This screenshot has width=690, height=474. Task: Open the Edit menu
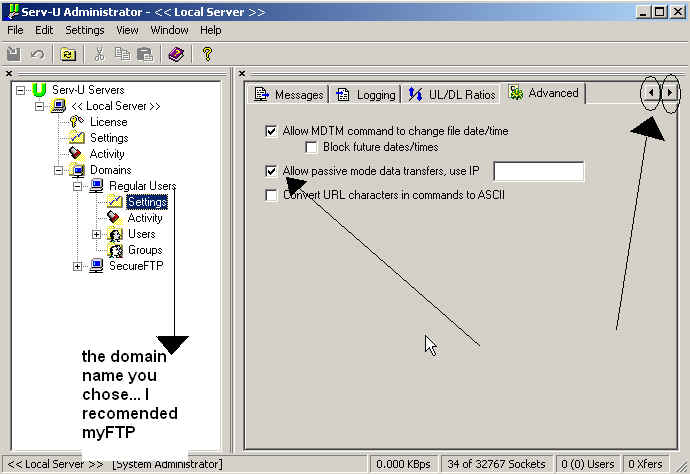[x=44, y=30]
